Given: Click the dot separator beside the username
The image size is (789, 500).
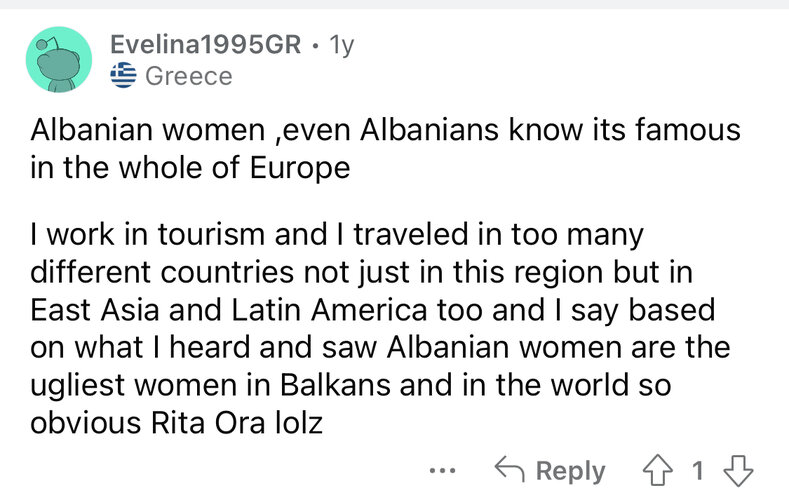Looking at the screenshot, I should (x=315, y=46).
